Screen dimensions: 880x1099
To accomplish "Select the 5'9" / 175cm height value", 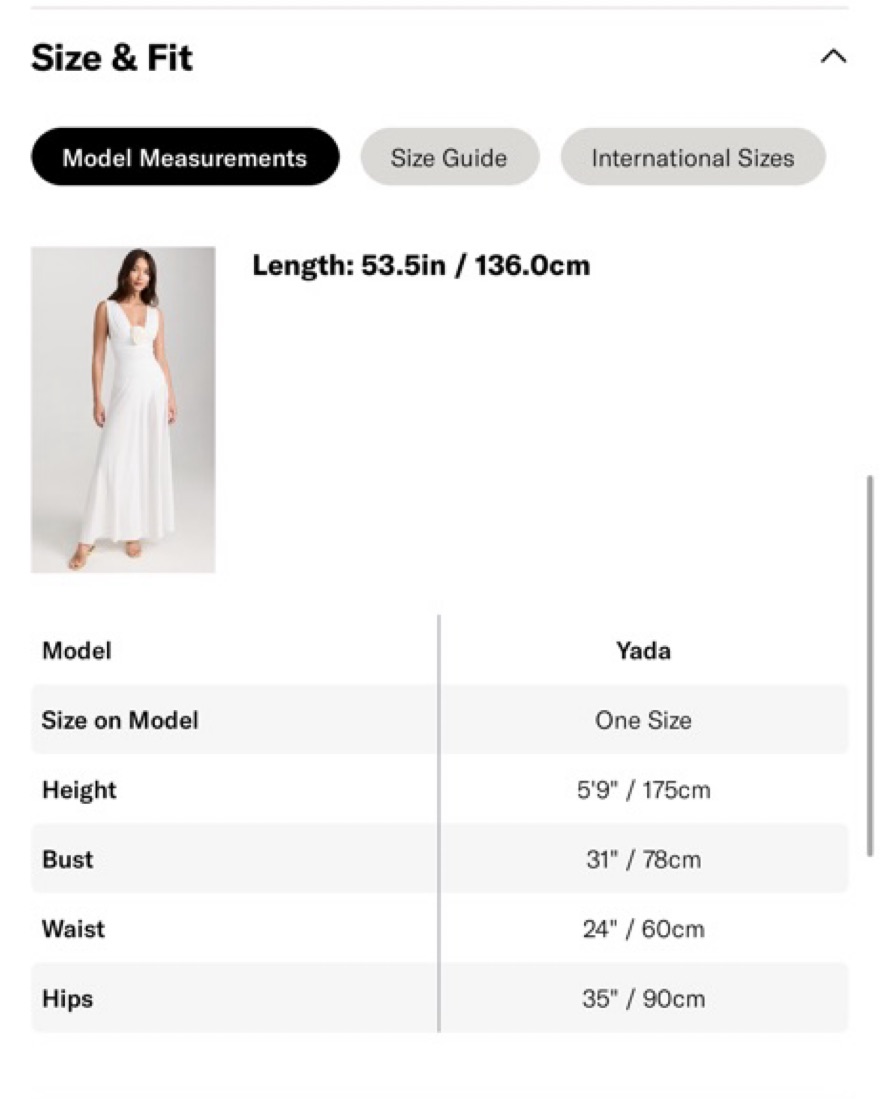I will 643,790.
